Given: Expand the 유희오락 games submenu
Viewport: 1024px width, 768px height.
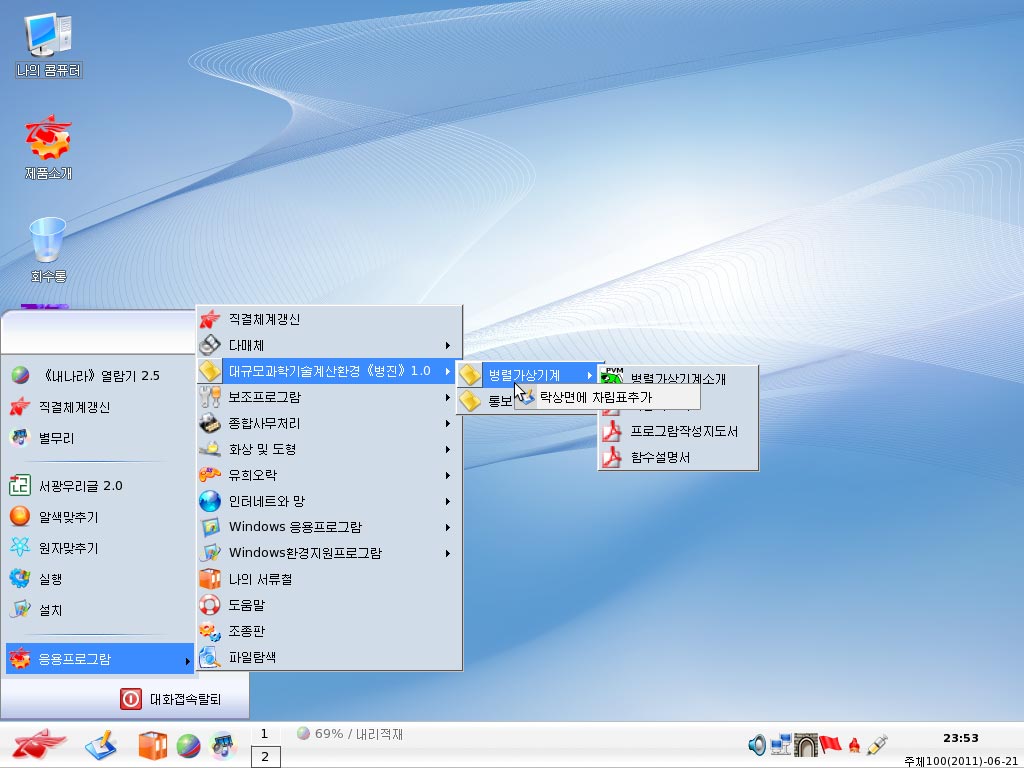Looking at the screenshot, I should [328, 475].
